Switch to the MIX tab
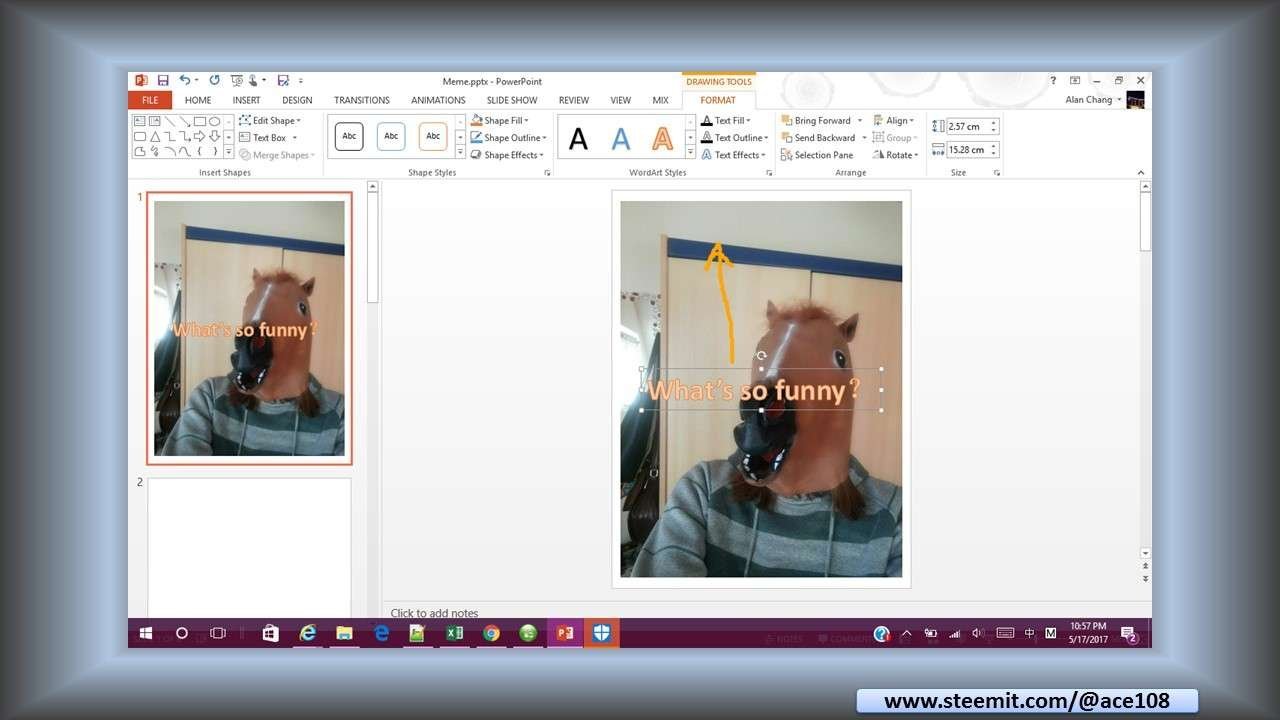Image resolution: width=1280 pixels, height=720 pixels. tap(660, 100)
